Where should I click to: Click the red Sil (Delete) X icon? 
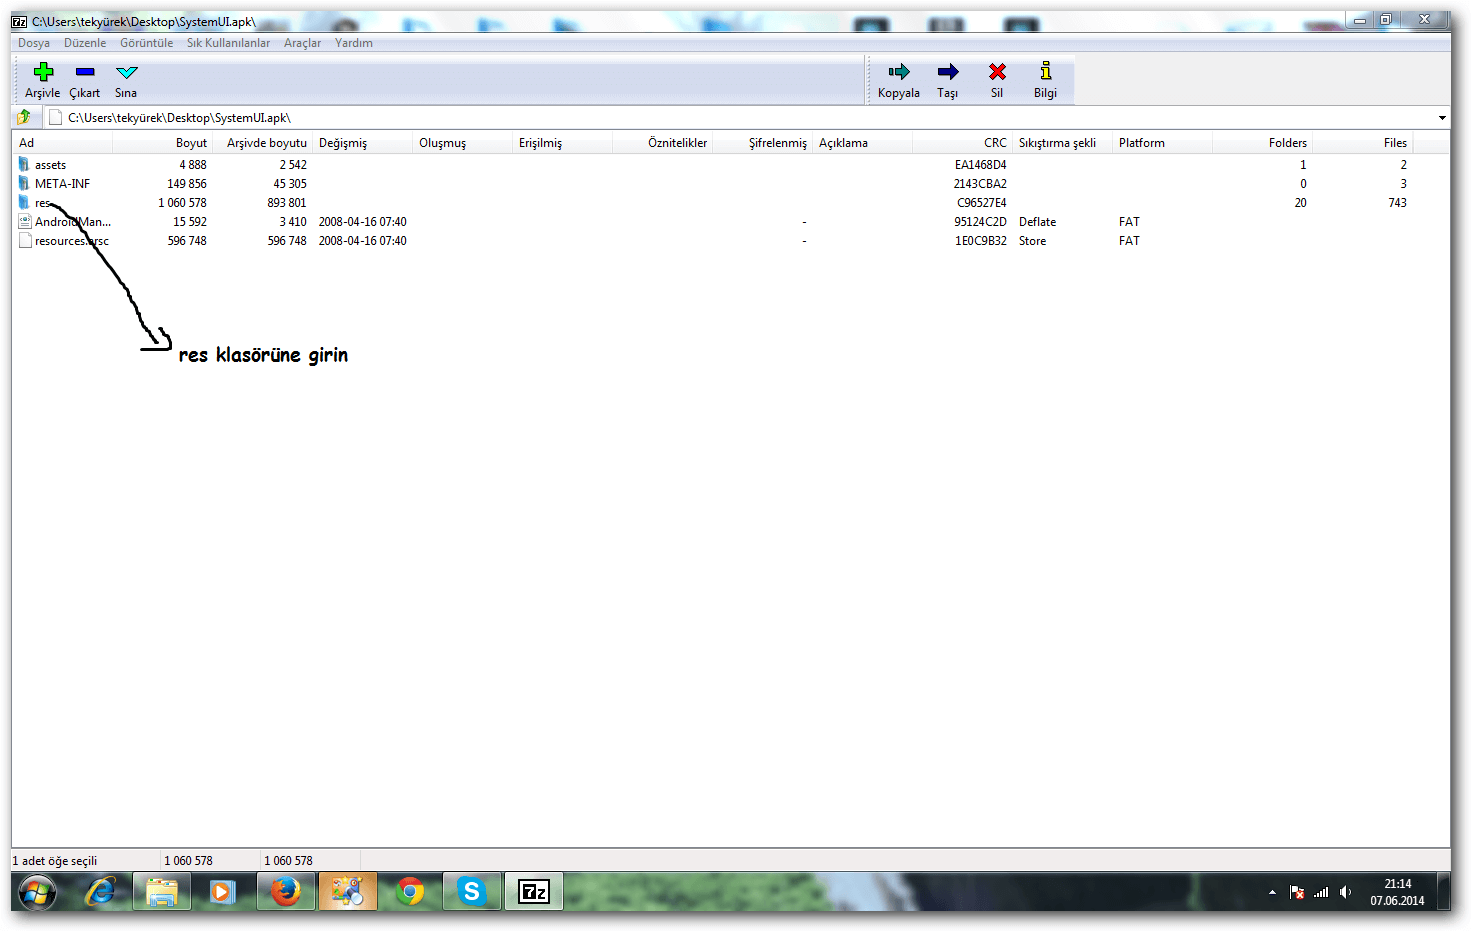[997, 72]
